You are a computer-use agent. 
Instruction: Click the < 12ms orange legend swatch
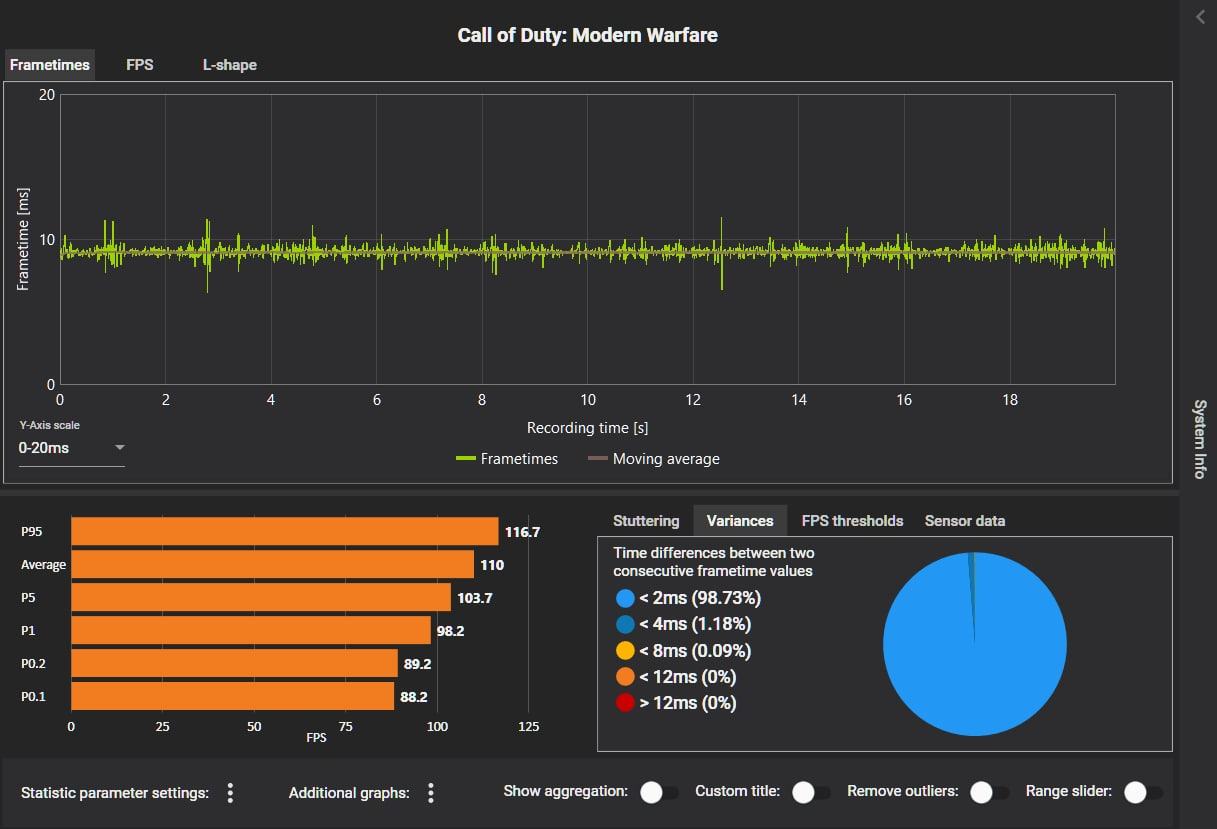[626, 677]
